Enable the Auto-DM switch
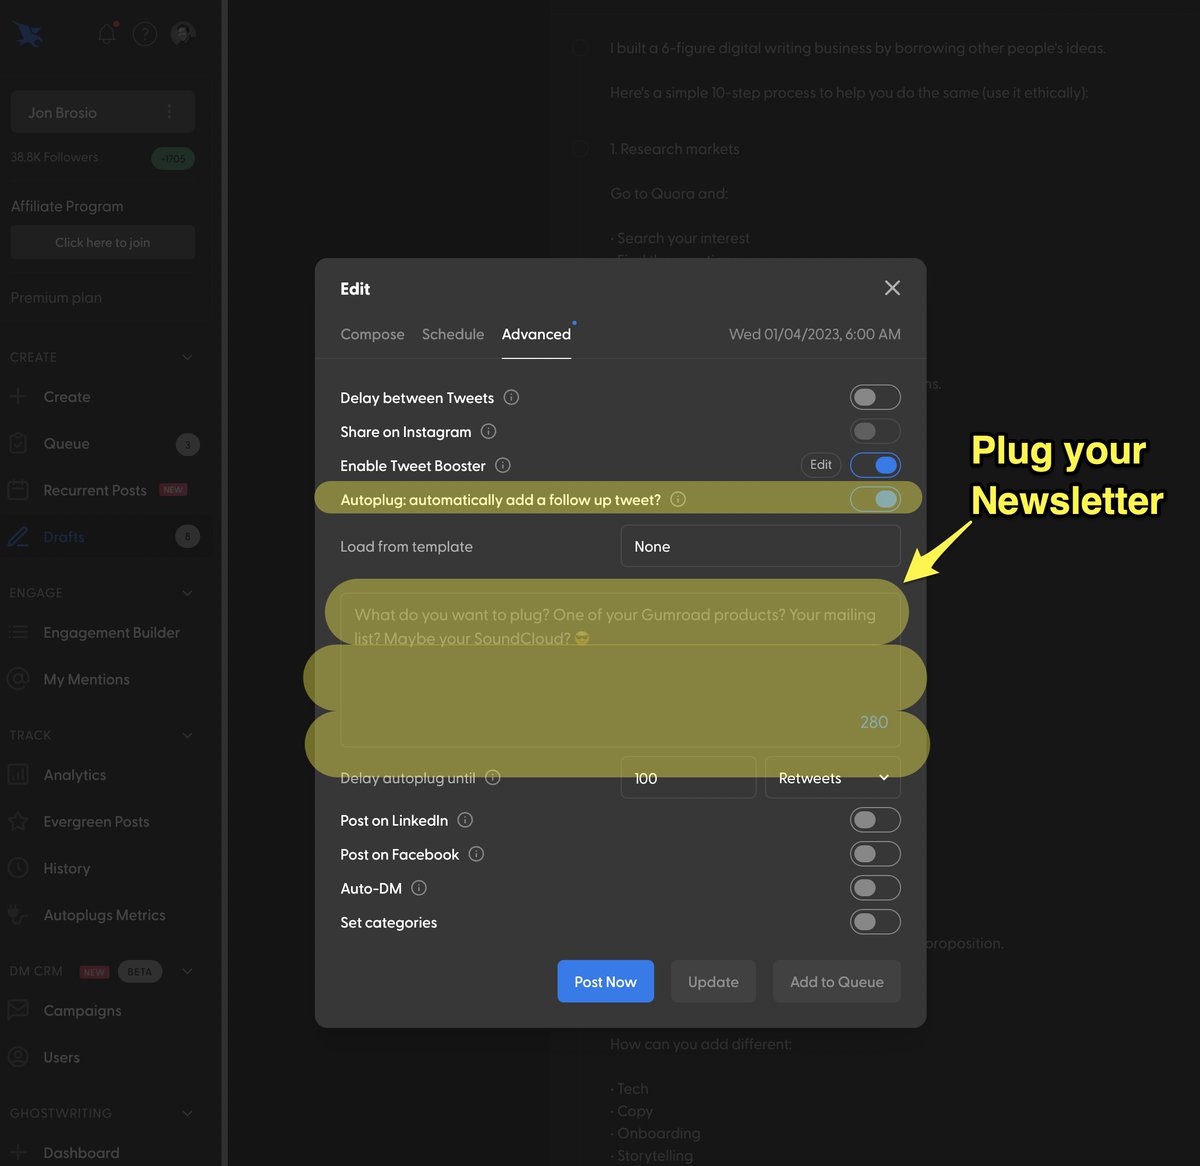 [x=875, y=888]
